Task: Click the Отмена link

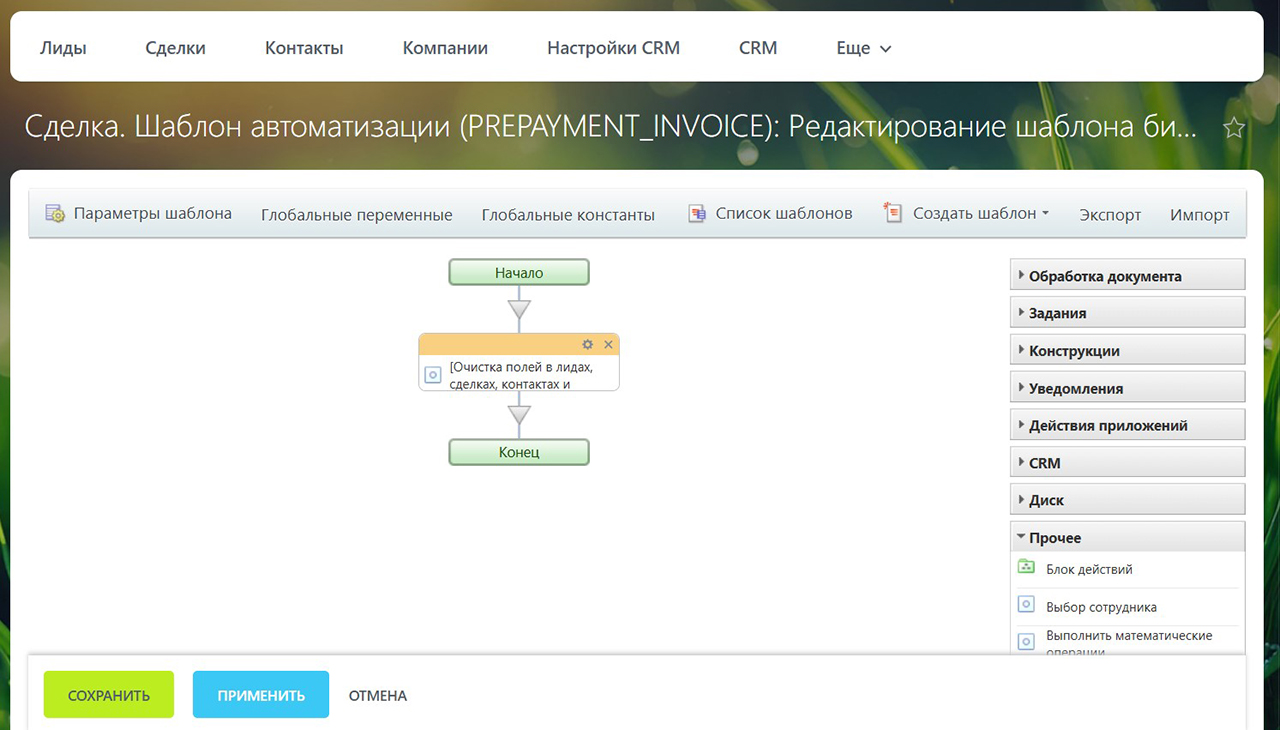Action: [378, 696]
